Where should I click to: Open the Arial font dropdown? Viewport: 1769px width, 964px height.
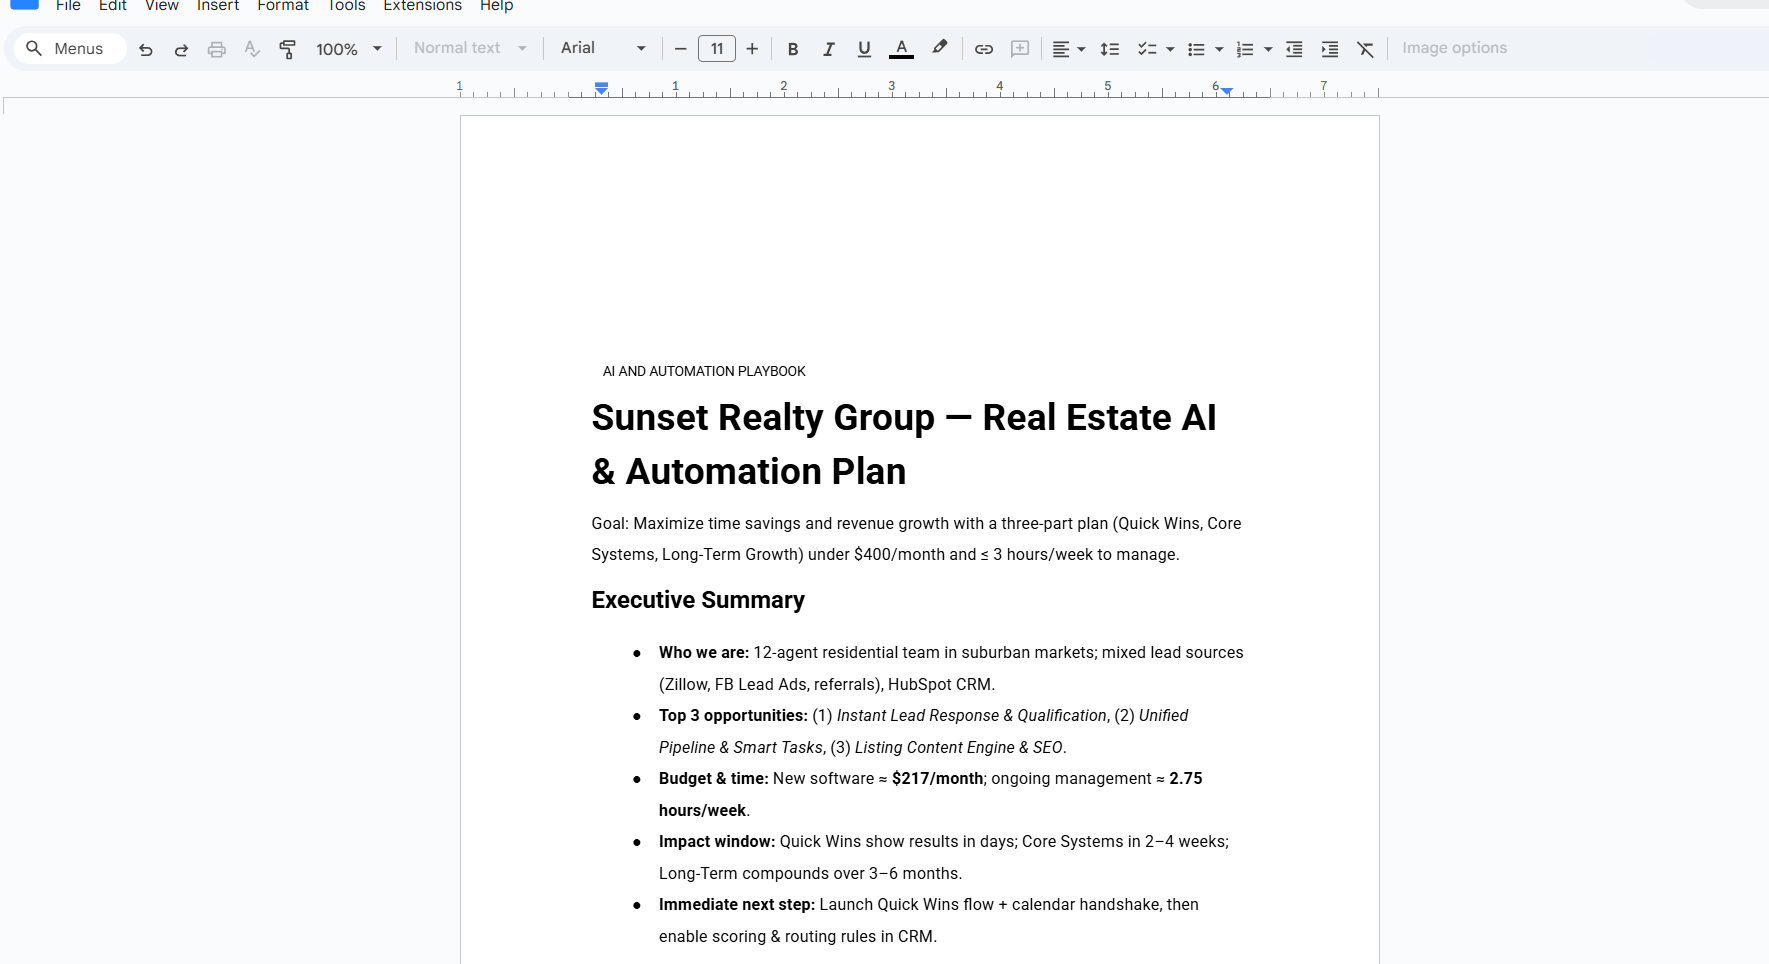[x=603, y=48]
